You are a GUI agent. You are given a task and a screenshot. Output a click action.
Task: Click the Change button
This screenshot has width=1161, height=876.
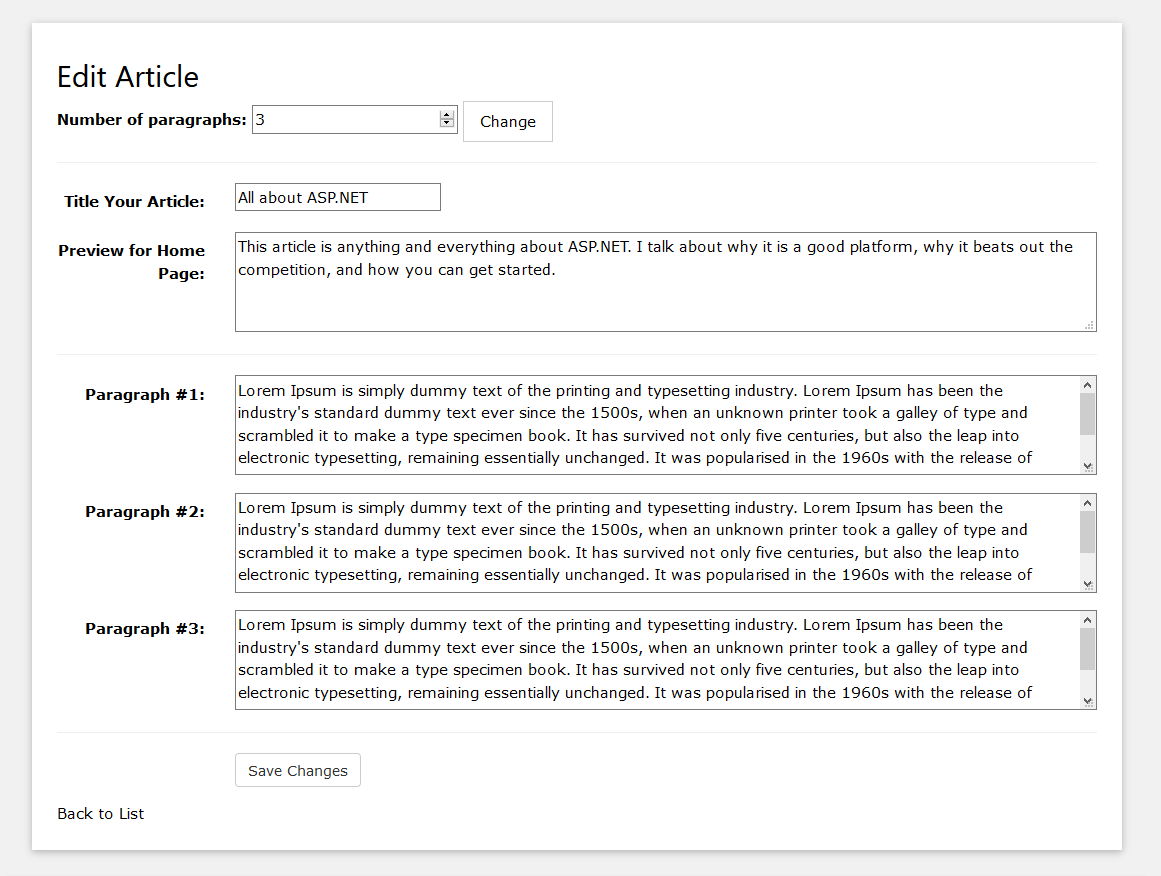pyautogui.click(x=507, y=121)
